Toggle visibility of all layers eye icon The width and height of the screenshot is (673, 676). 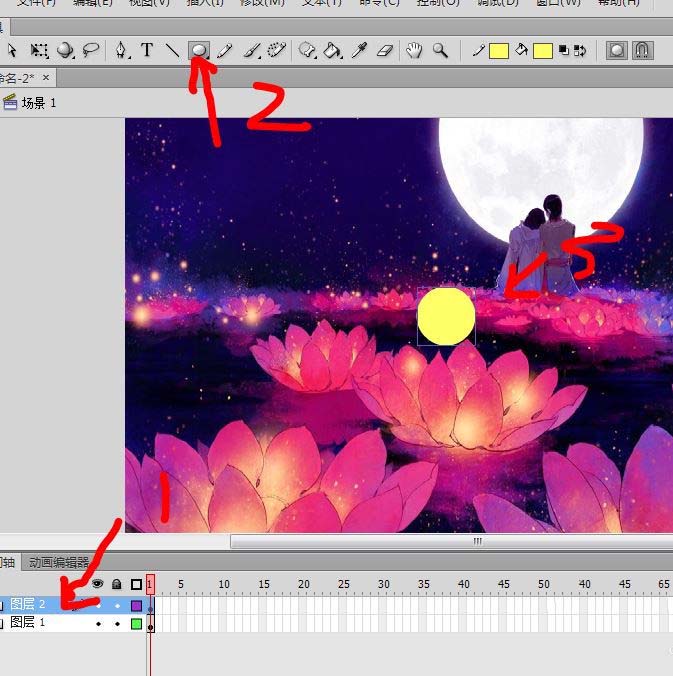point(98,584)
